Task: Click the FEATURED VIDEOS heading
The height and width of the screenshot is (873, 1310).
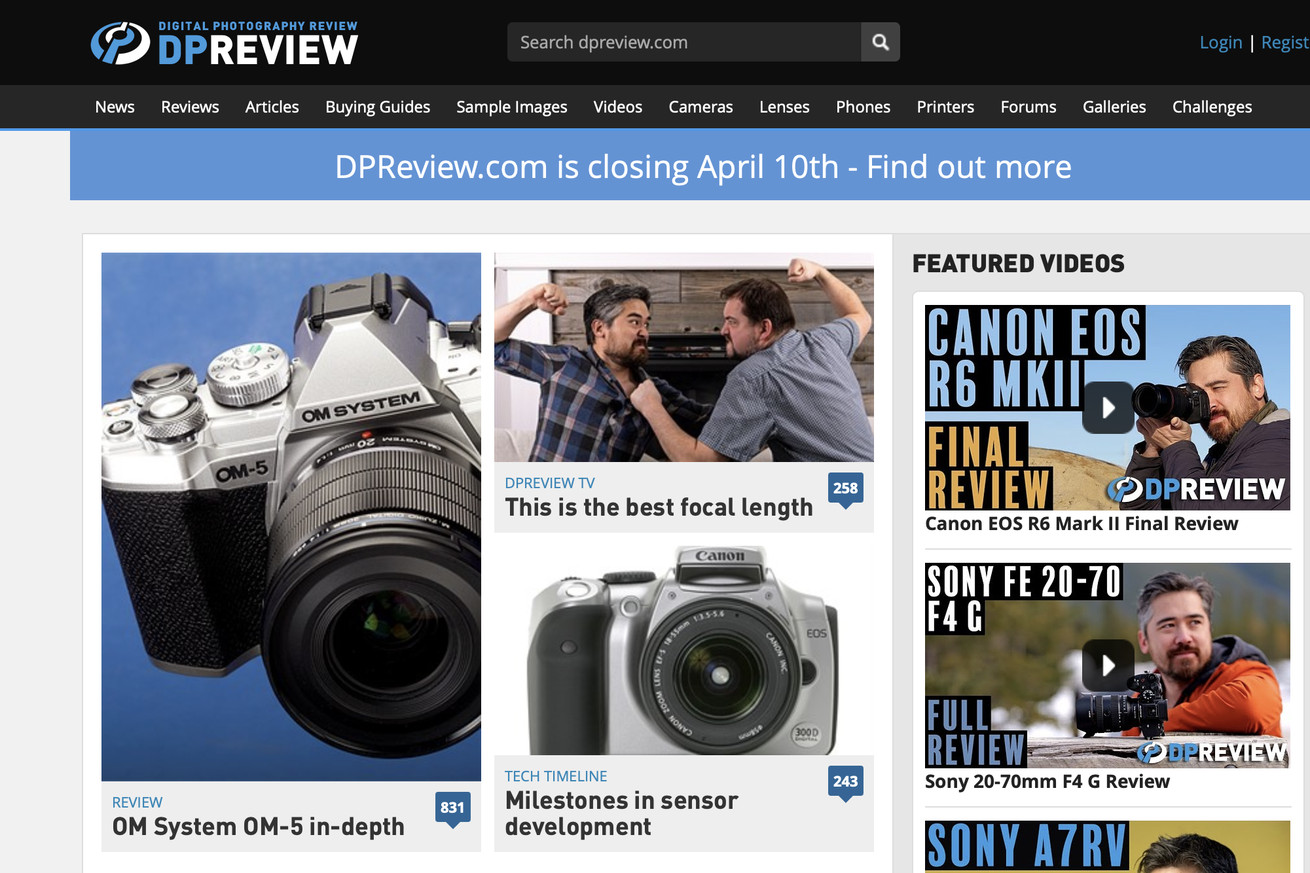Action: tap(1018, 264)
